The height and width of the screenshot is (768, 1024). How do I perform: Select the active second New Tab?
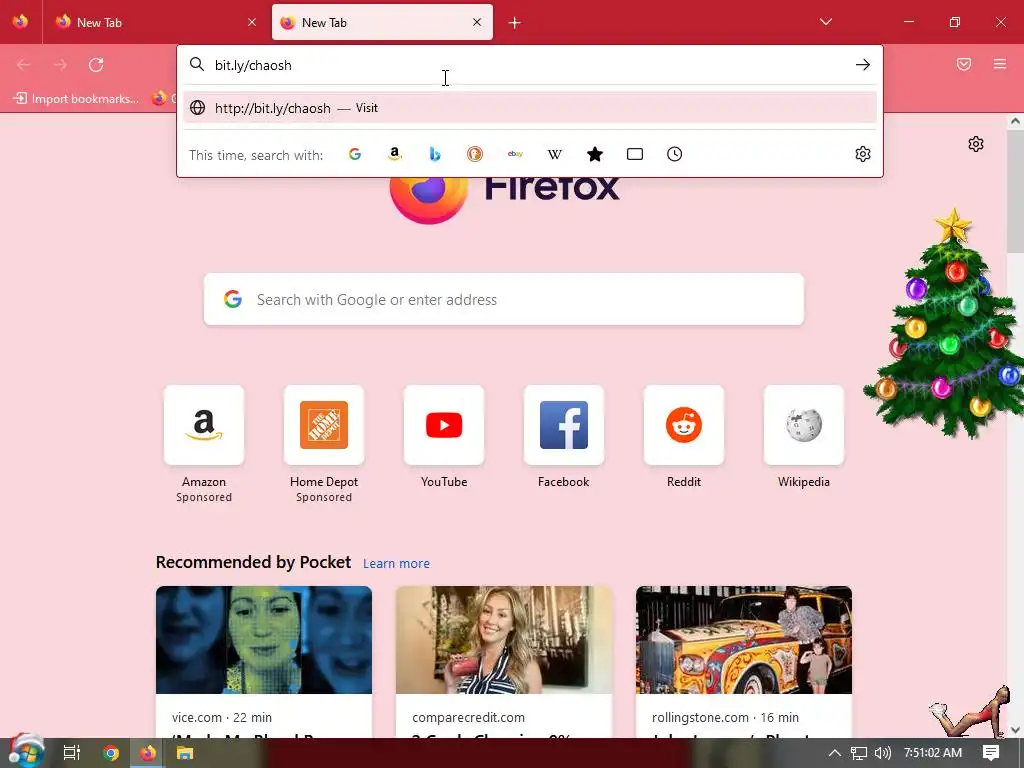pos(382,22)
